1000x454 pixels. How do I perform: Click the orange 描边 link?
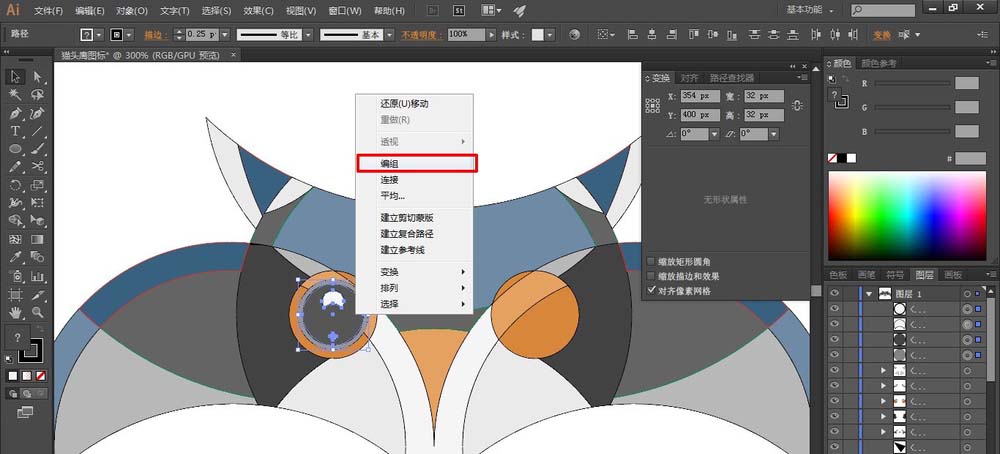click(x=154, y=35)
